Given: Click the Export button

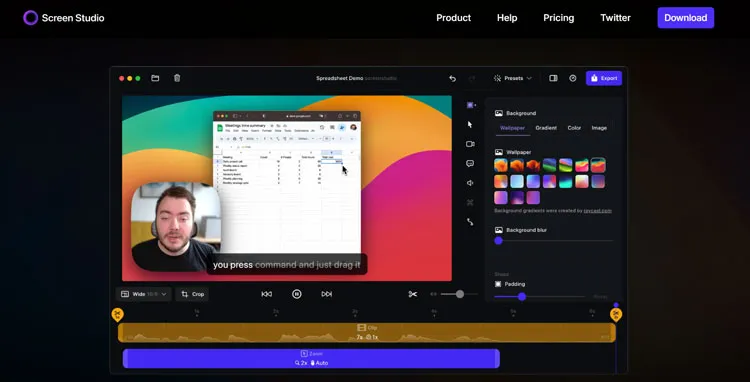Looking at the screenshot, I should point(604,78).
